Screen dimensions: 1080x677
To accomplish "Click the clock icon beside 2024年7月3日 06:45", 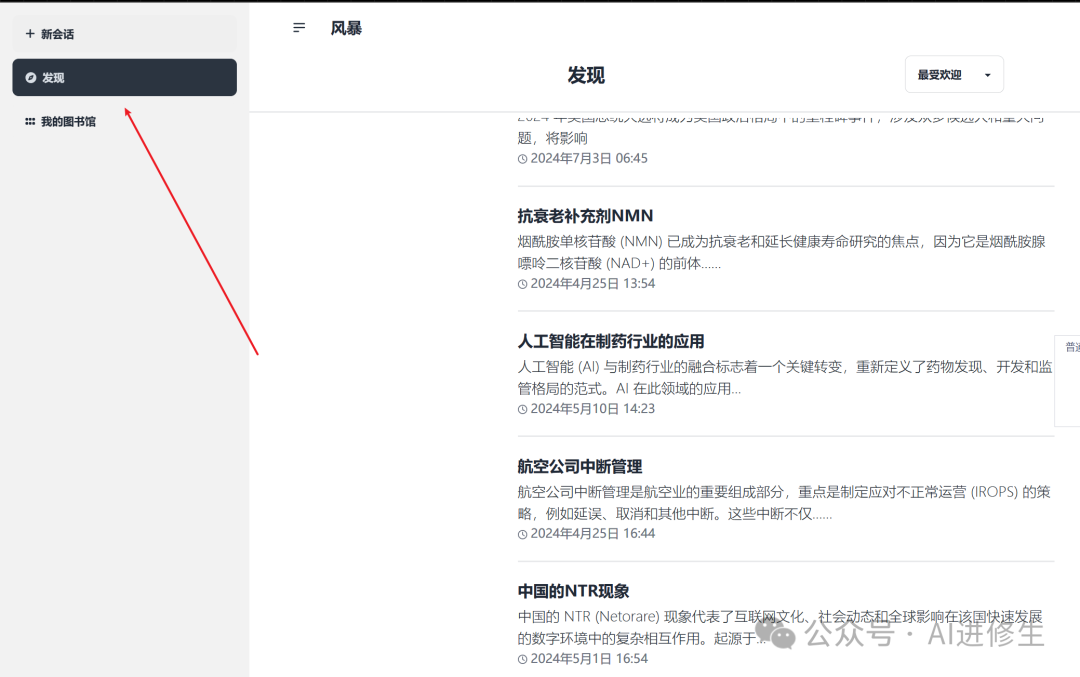I will point(523,159).
